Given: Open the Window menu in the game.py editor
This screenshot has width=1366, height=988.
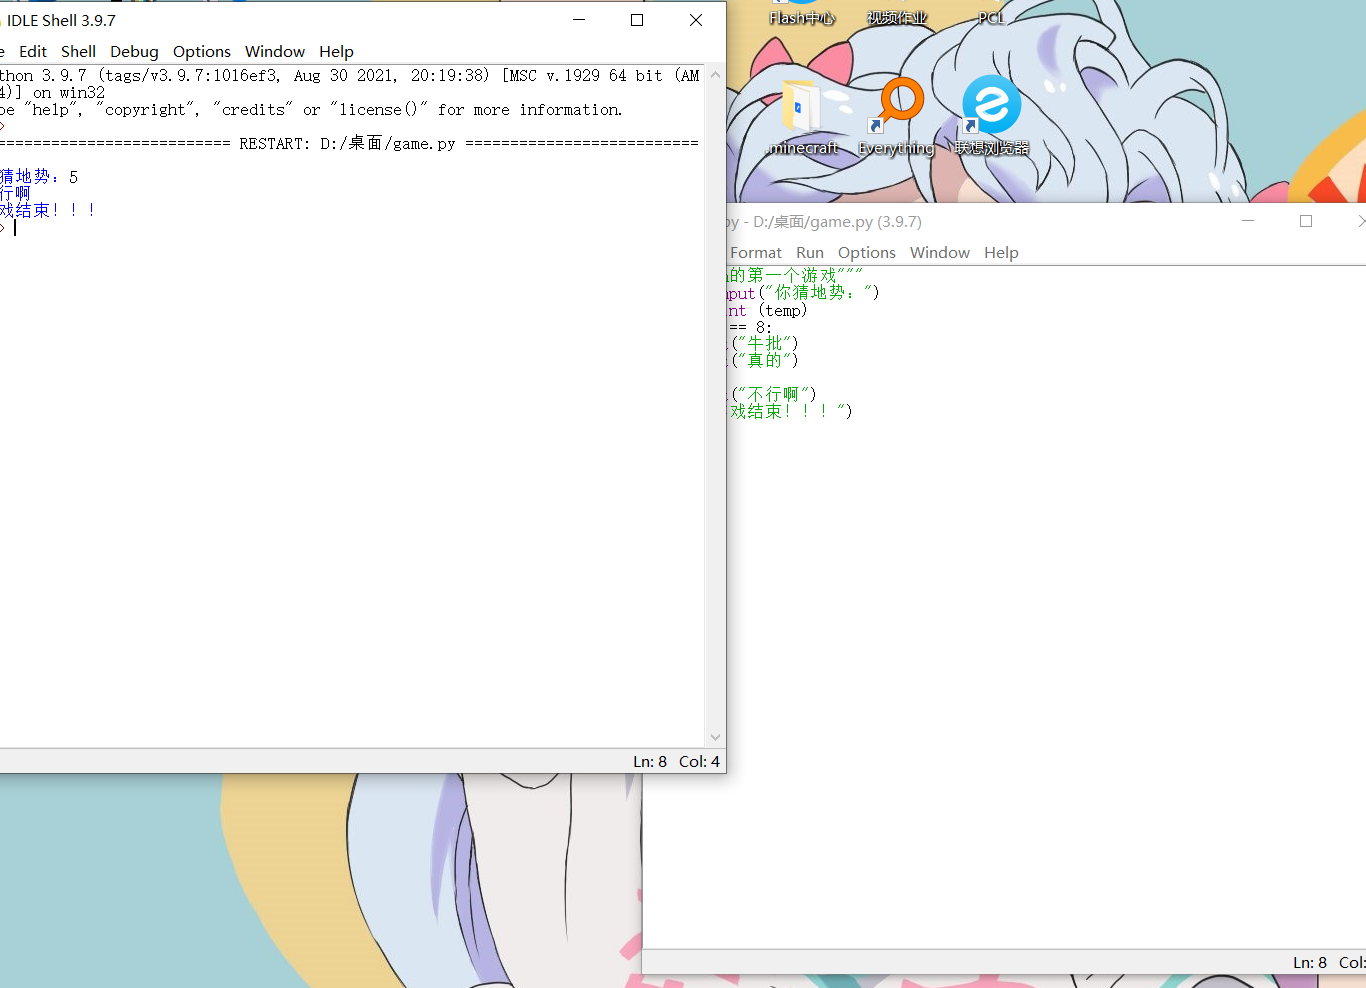Looking at the screenshot, I should point(940,253).
